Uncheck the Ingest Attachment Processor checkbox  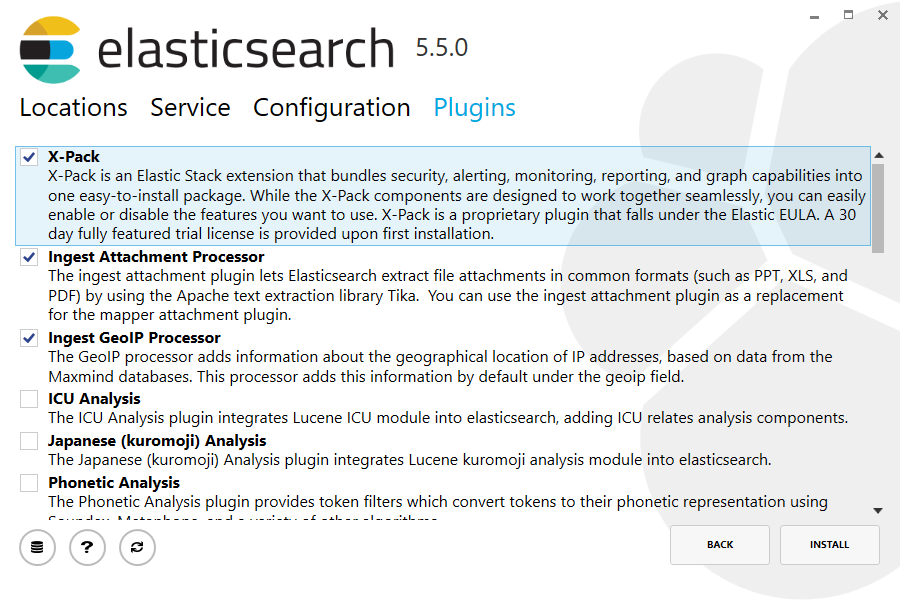tap(29, 258)
